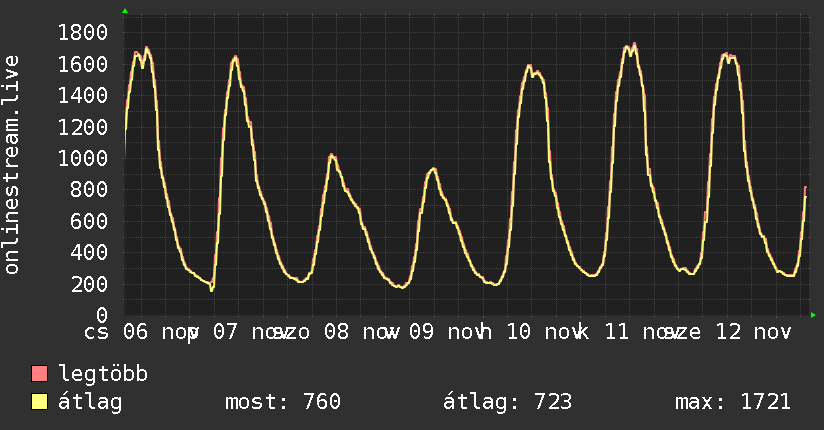
Task: Click the 1800 y-axis label
Action: click(83, 33)
